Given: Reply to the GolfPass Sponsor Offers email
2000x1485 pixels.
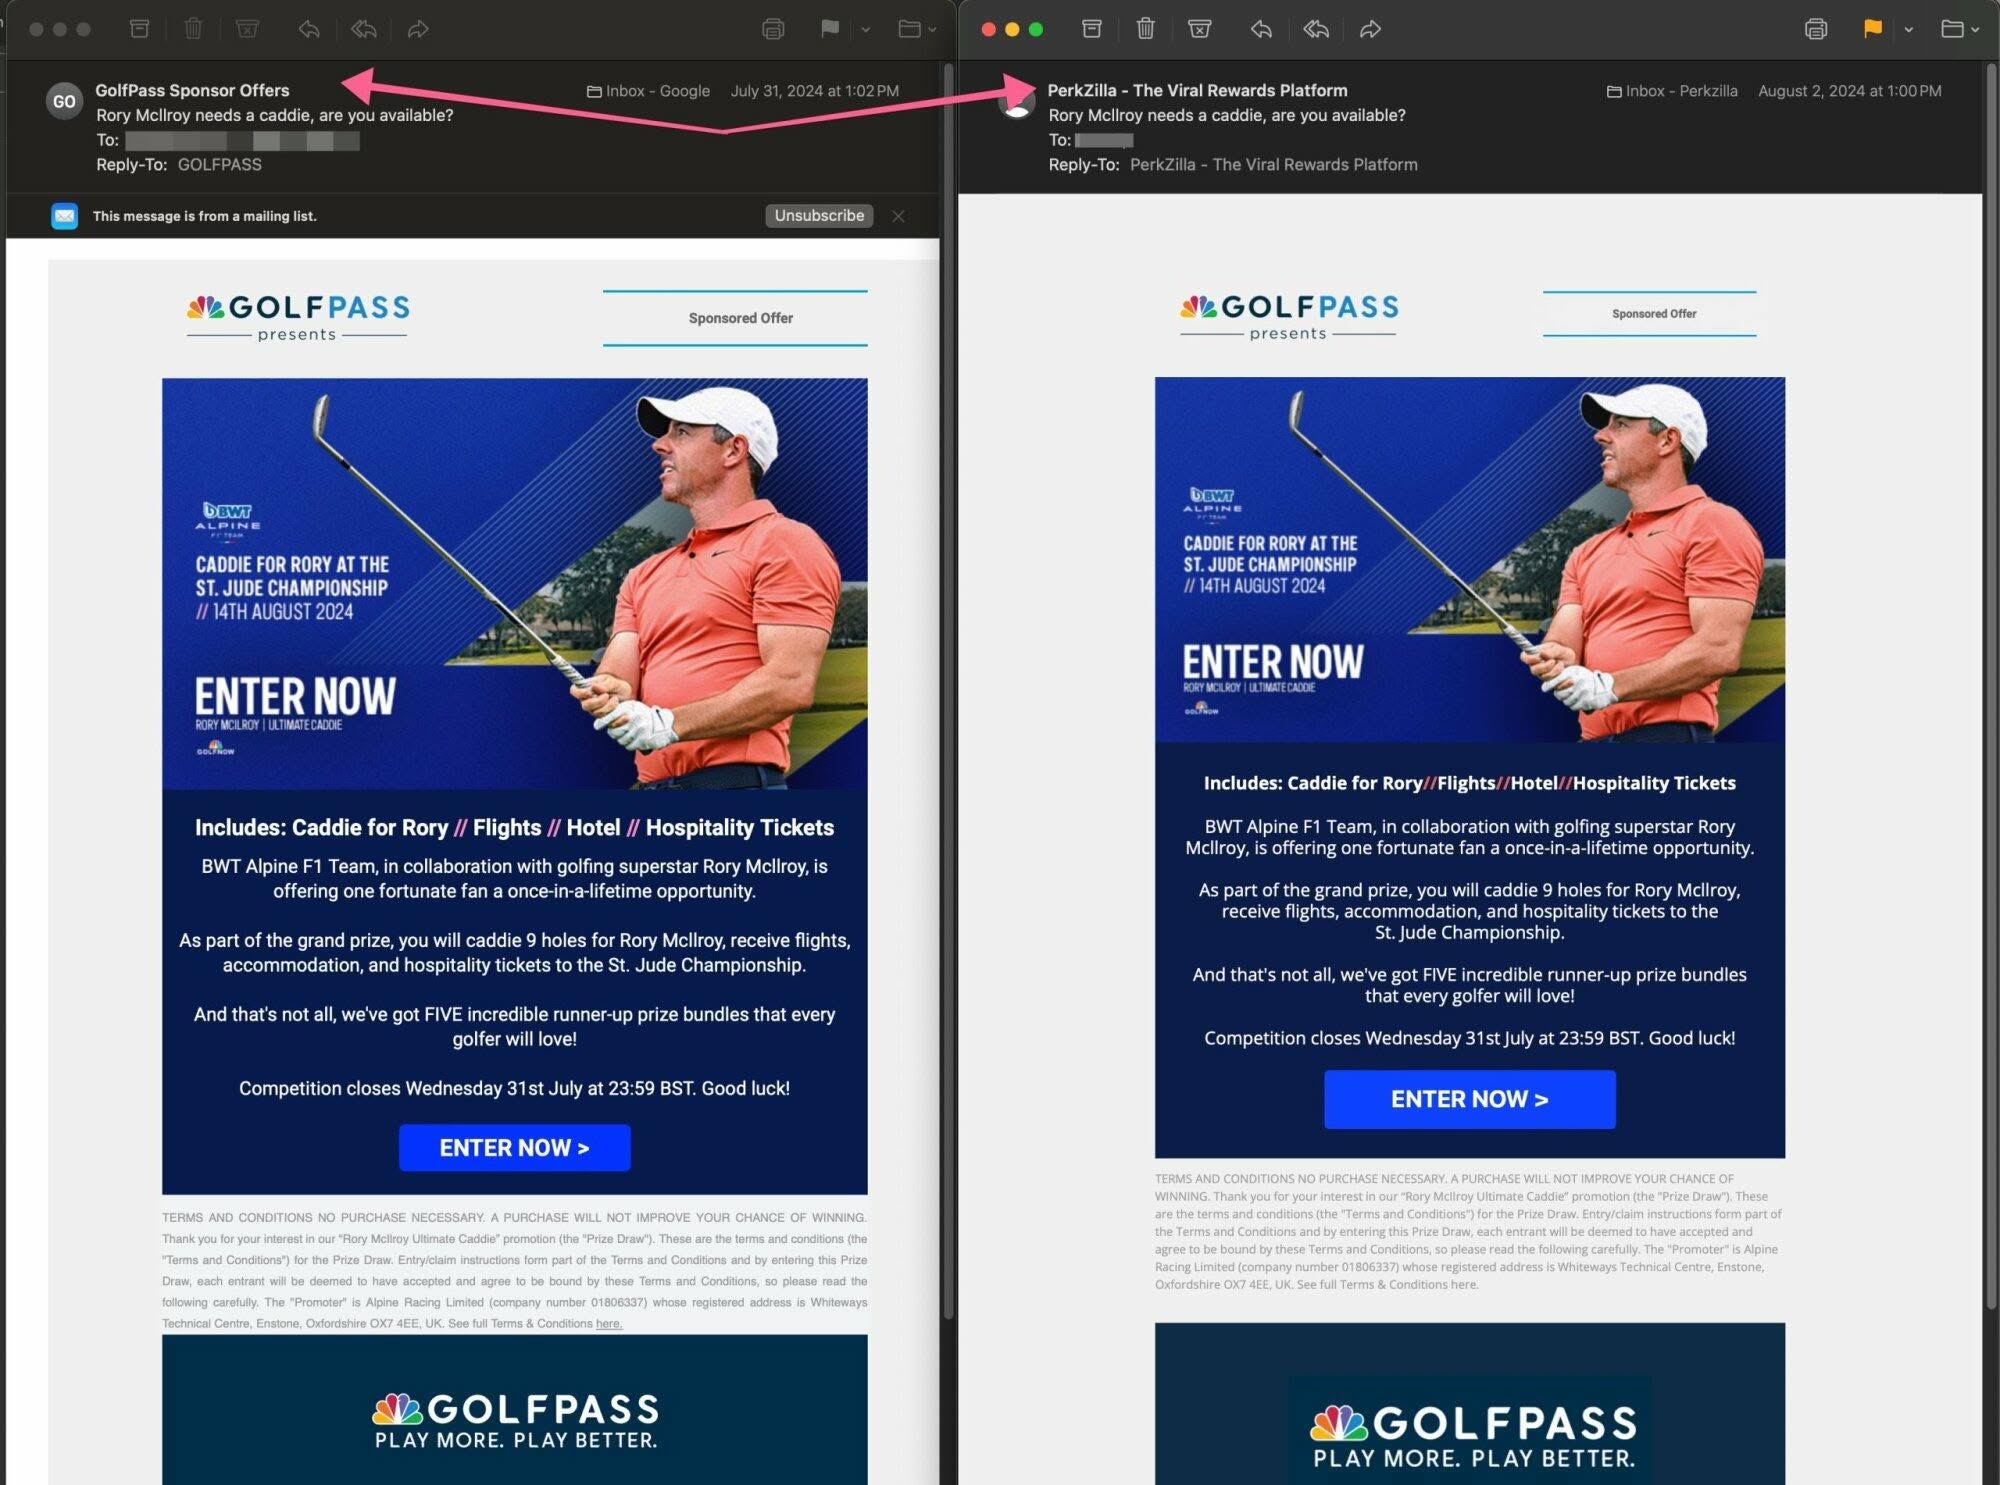Looking at the screenshot, I should [x=309, y=29].
